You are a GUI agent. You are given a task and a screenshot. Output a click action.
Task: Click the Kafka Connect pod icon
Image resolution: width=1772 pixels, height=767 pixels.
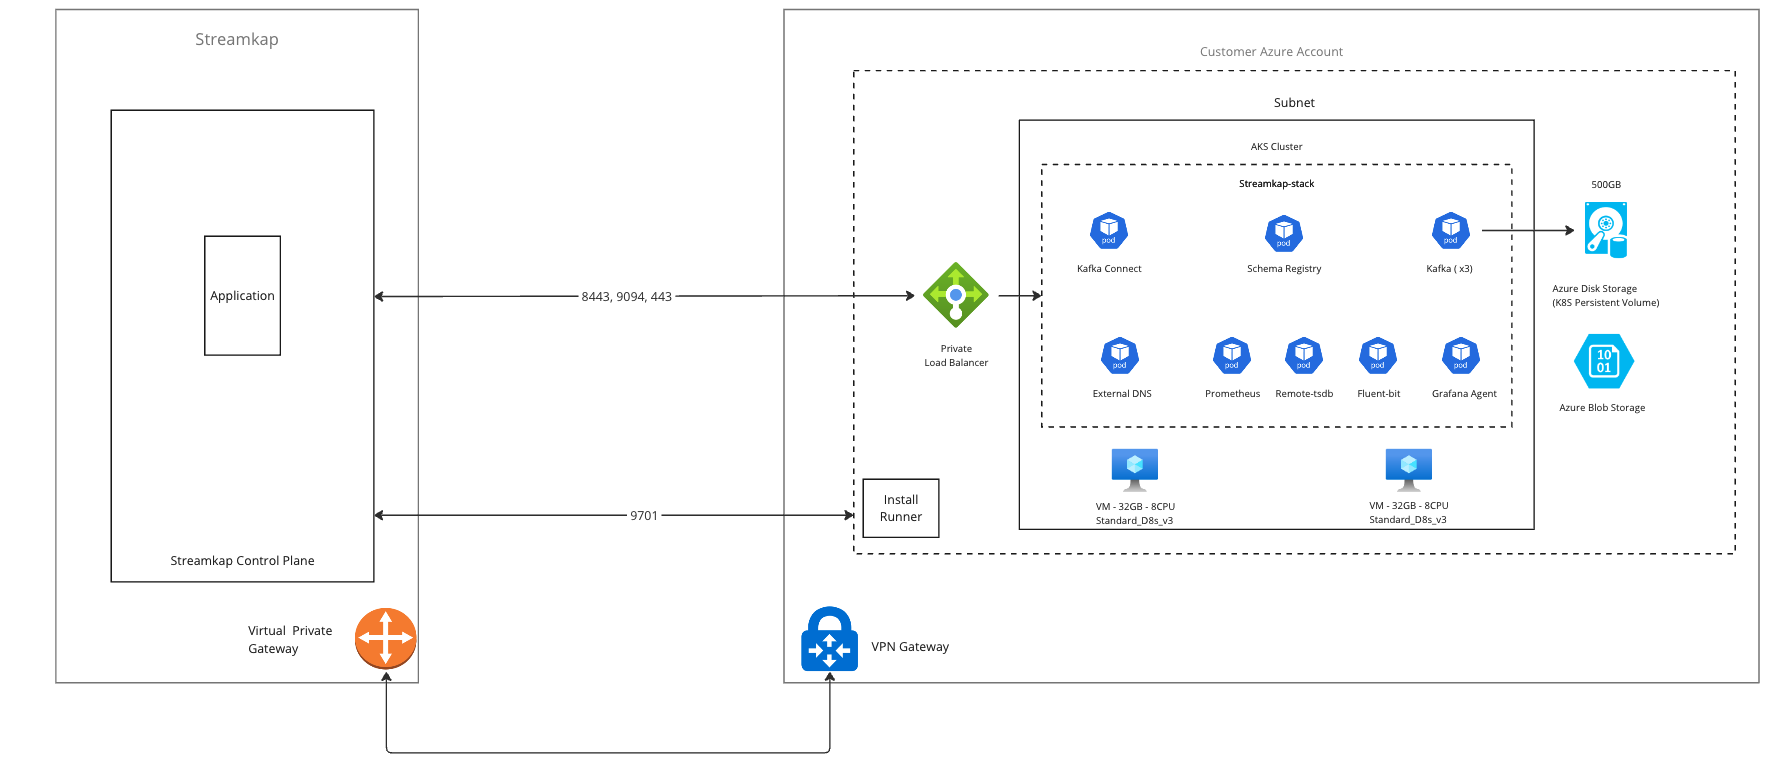click(1109, 231)
